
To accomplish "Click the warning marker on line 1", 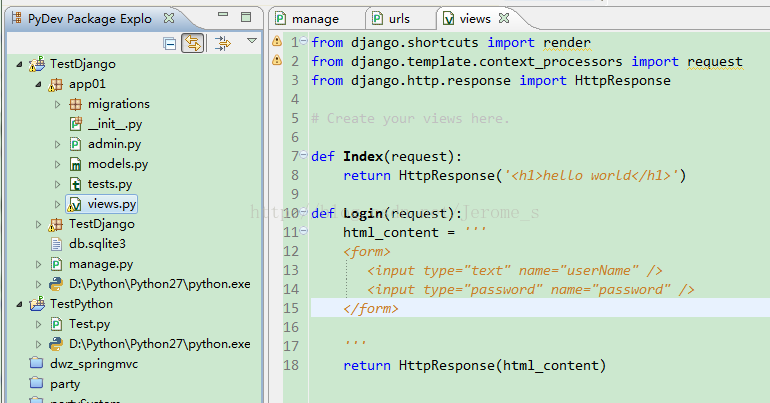I will [277, 41].
